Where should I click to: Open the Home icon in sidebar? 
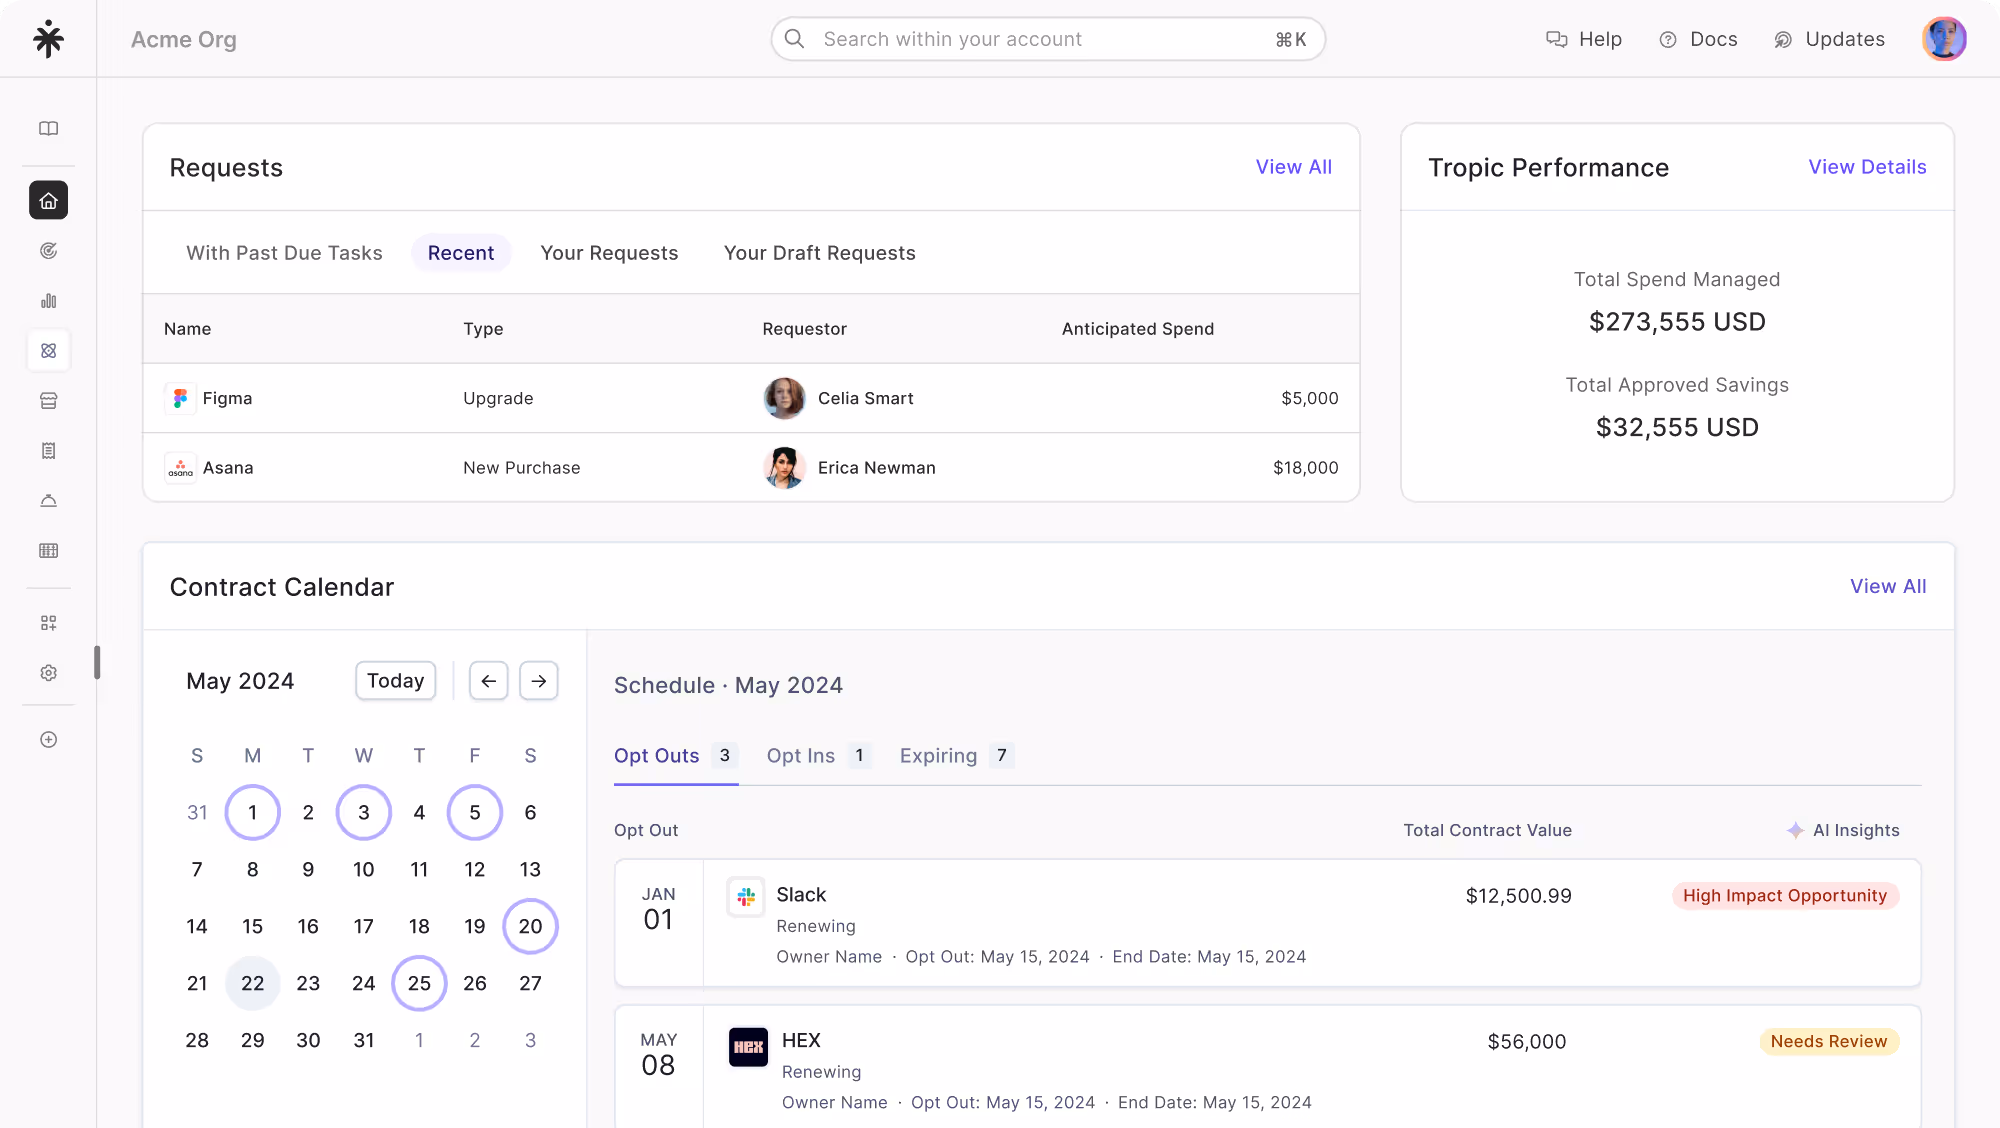pos(48,201)
